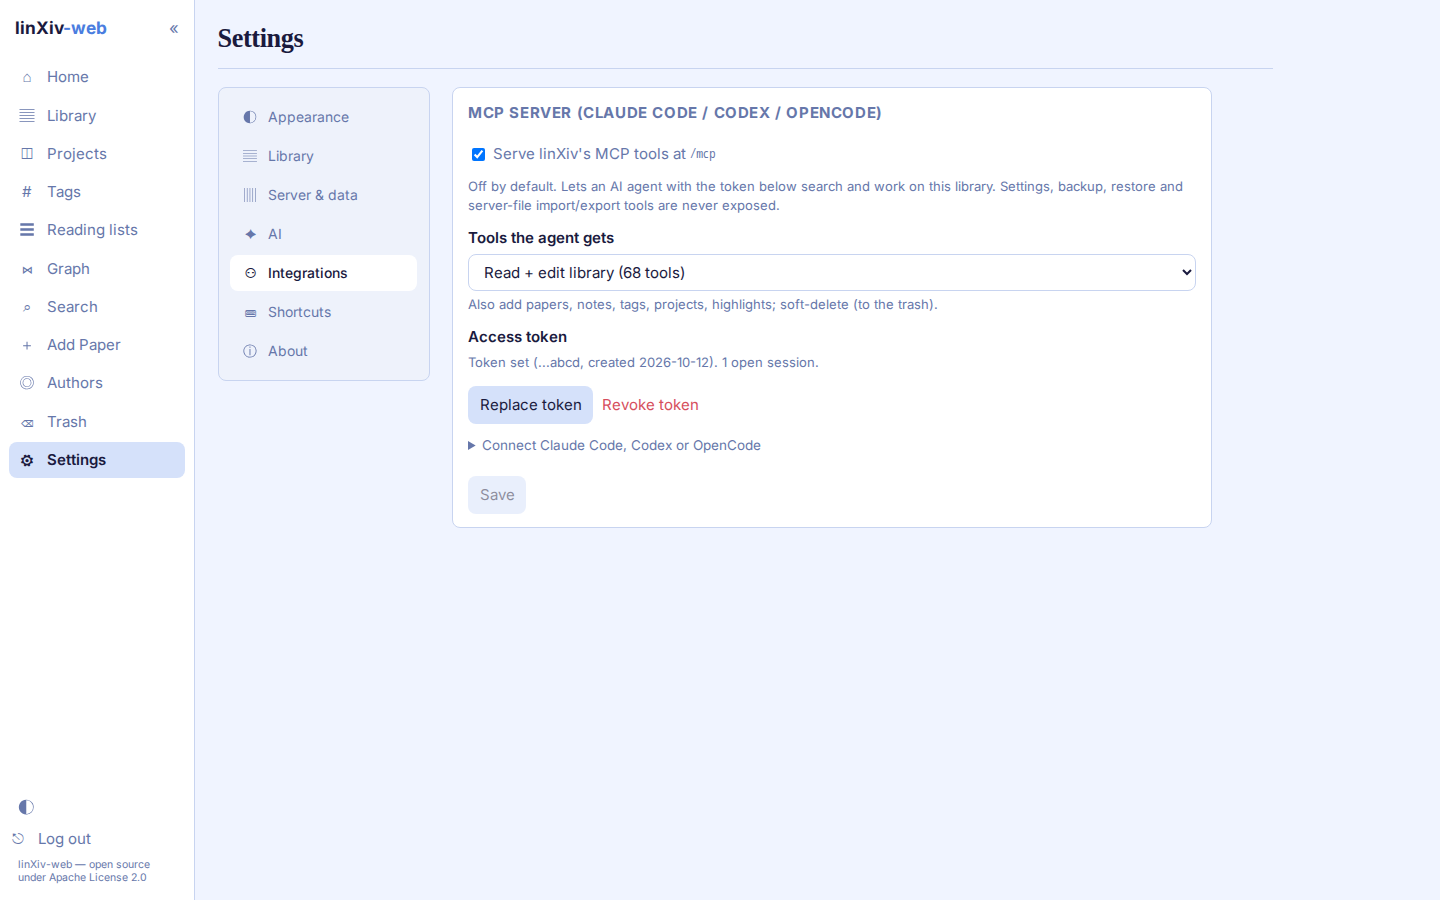
Task: Click the Appearance half-circle icon in settings
Action: (250, 117)
